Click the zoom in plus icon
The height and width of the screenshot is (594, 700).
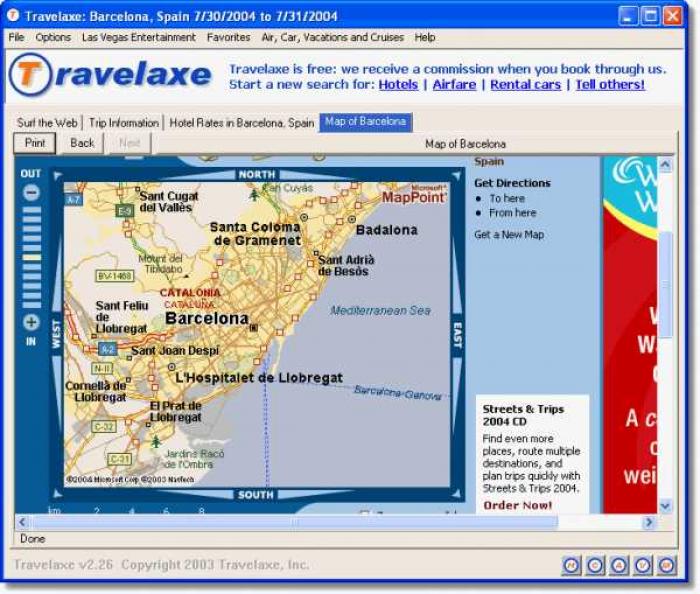click(x=31, y=322)
